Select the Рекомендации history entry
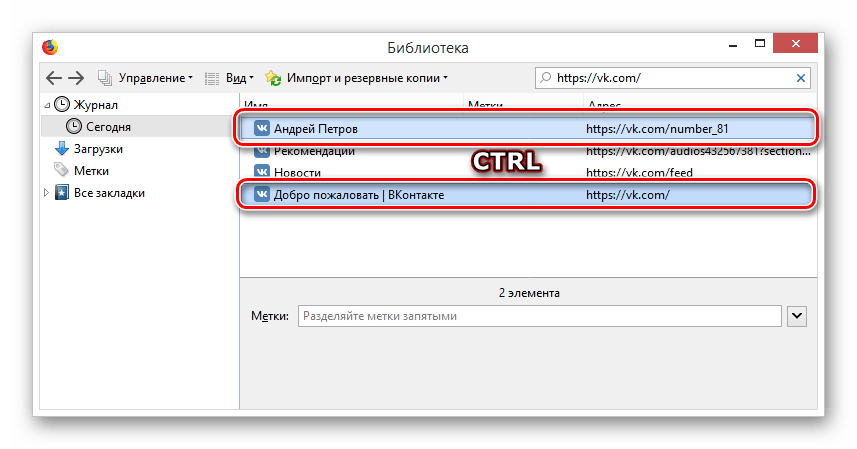 pyautogui.click(x=314, y=152)
